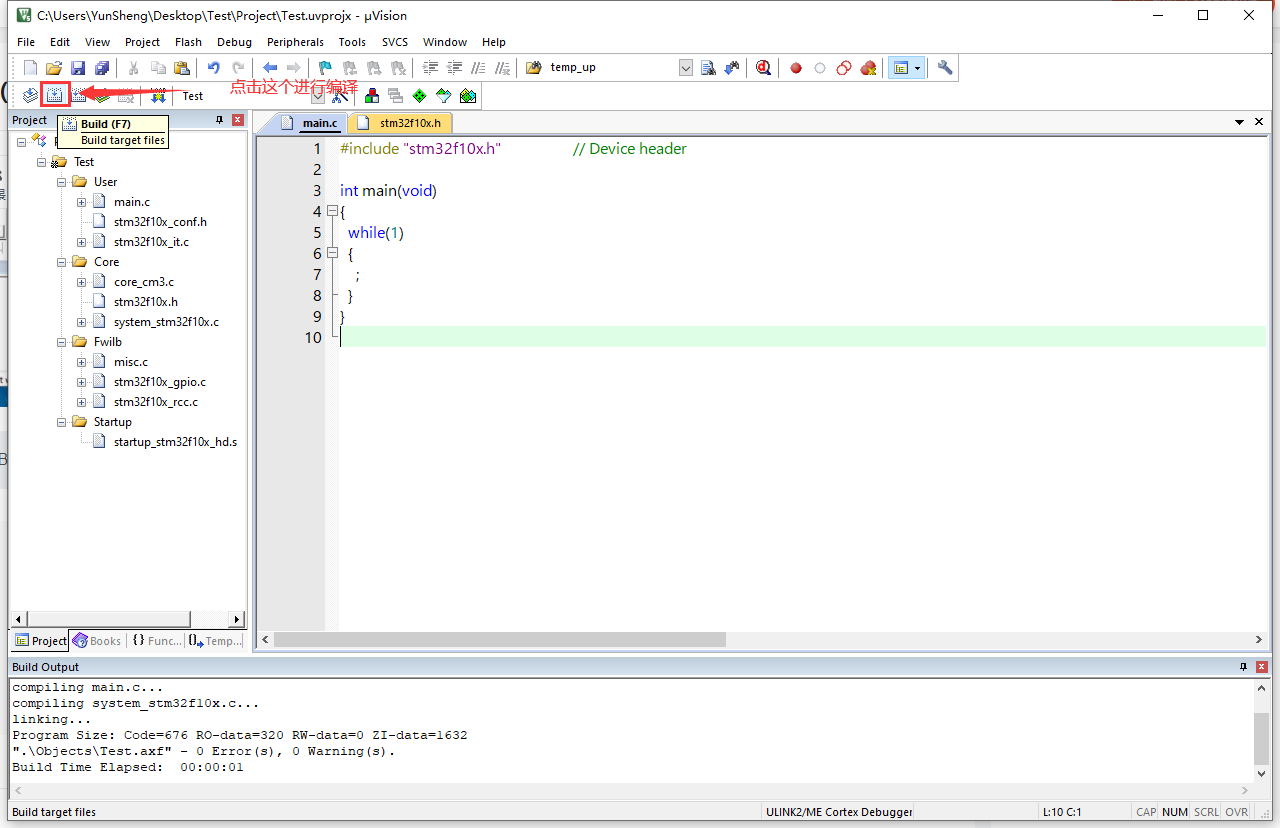This screenshot has width=1280, height=828.
Task: Select stm32f10x_conf.h in the project tree
Action: click(160, 222)
